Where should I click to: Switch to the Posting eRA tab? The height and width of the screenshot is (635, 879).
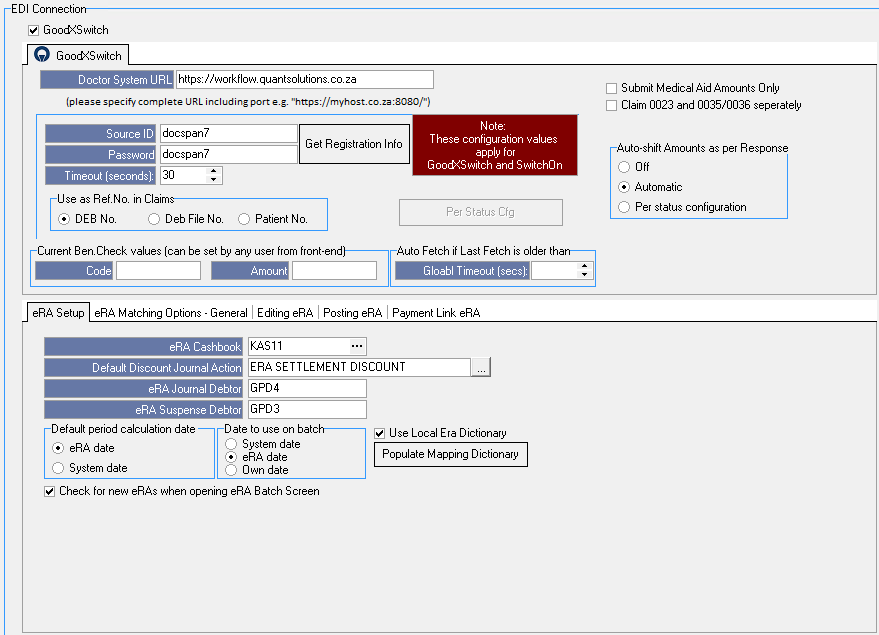click(352, 313)
